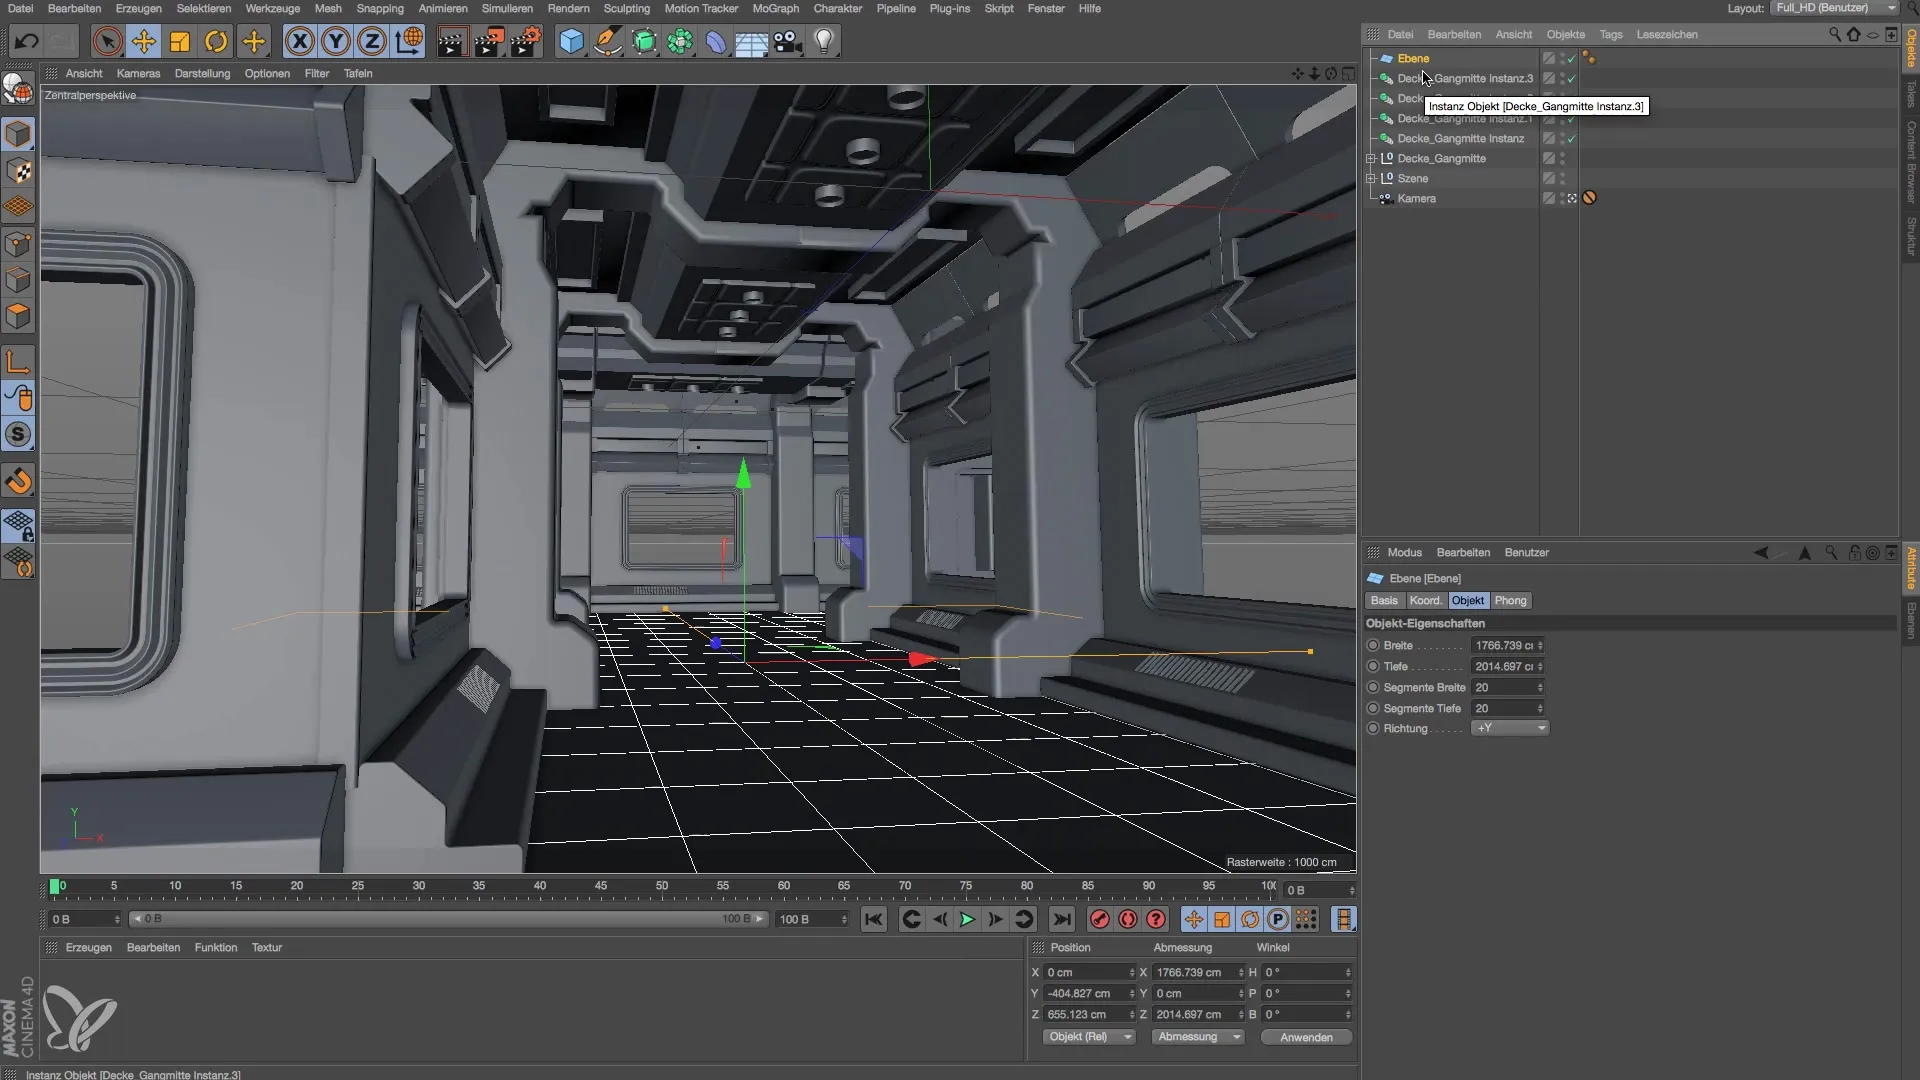
Task: Open render settings clapperboard with gear icon
Action: [526, 42]
